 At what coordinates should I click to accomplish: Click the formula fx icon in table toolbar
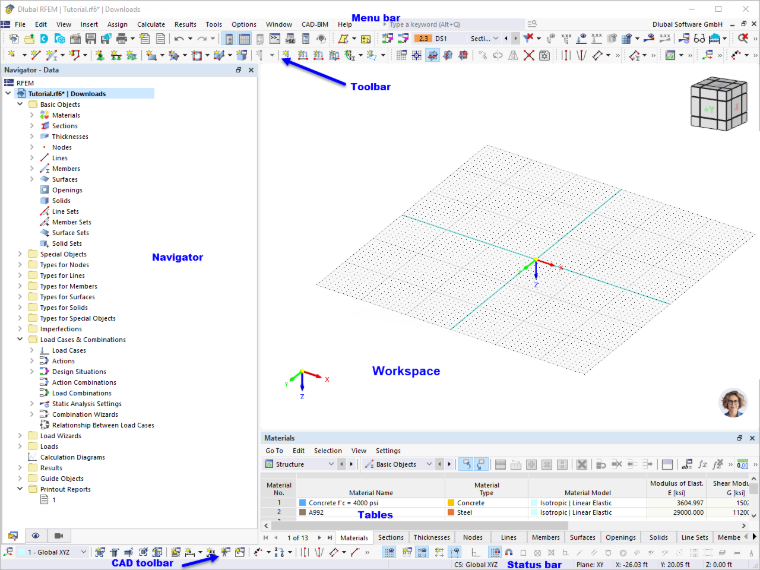coord(702,464)
